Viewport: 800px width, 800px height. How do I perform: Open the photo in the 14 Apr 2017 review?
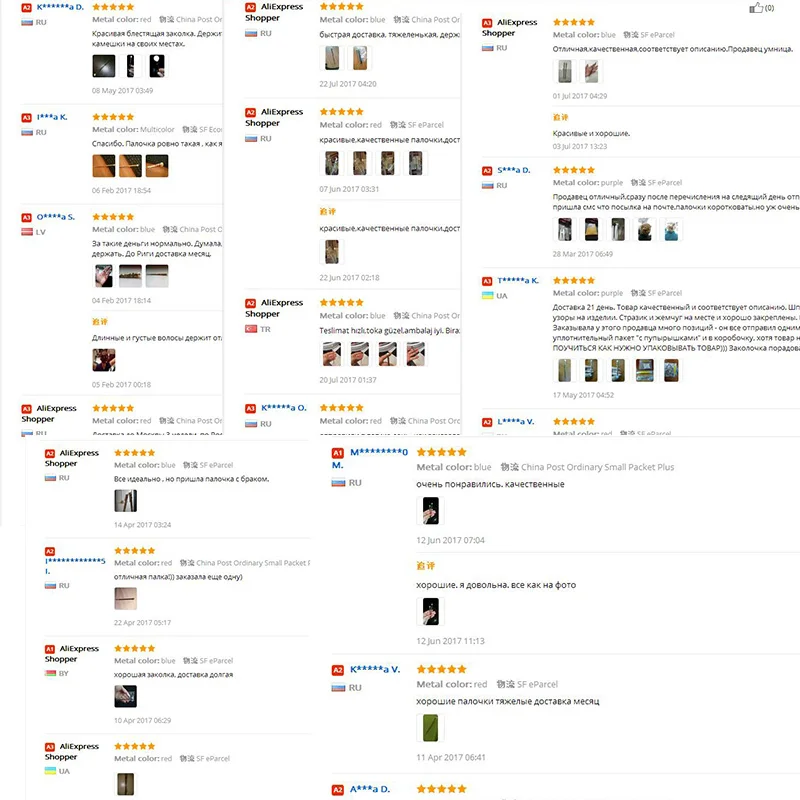pyautogui.click(x=126, y=501)
